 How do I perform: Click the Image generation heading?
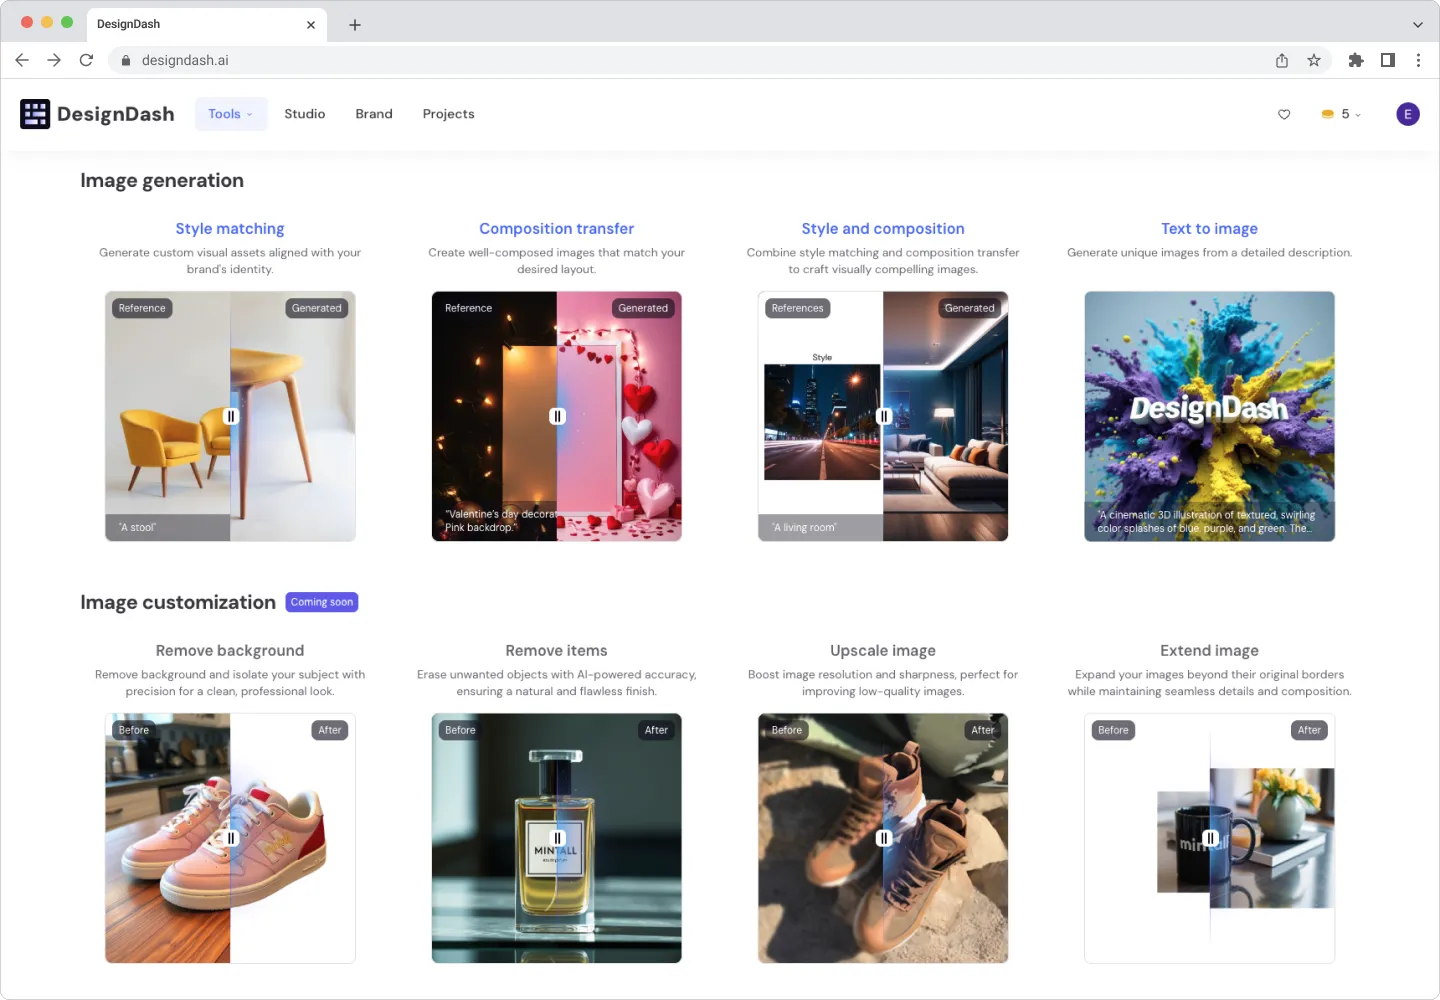tap(162, 181)
